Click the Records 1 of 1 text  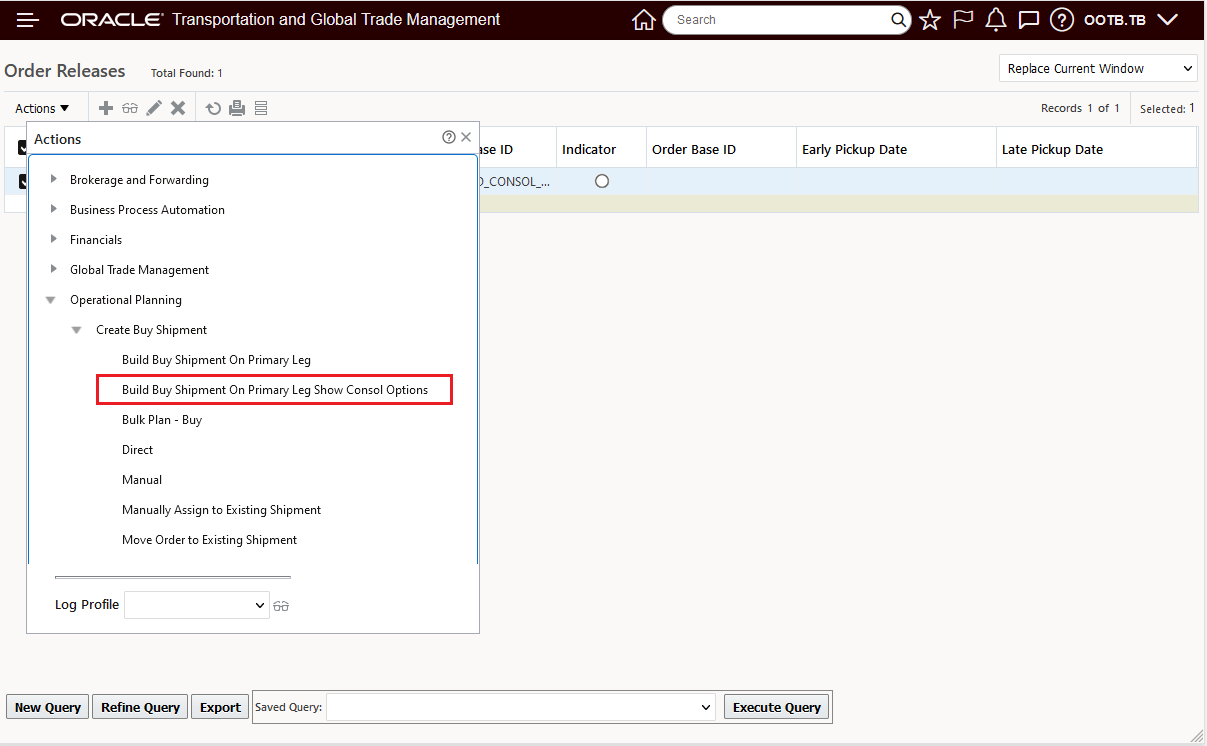pos(1080,108)
